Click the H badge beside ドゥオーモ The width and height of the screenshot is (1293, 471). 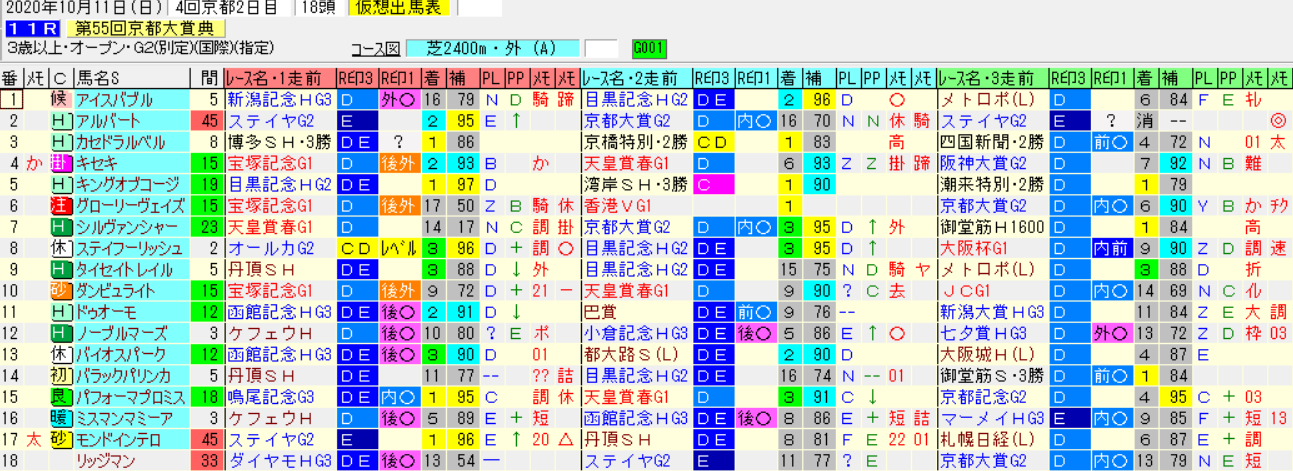tap(62, 311)
